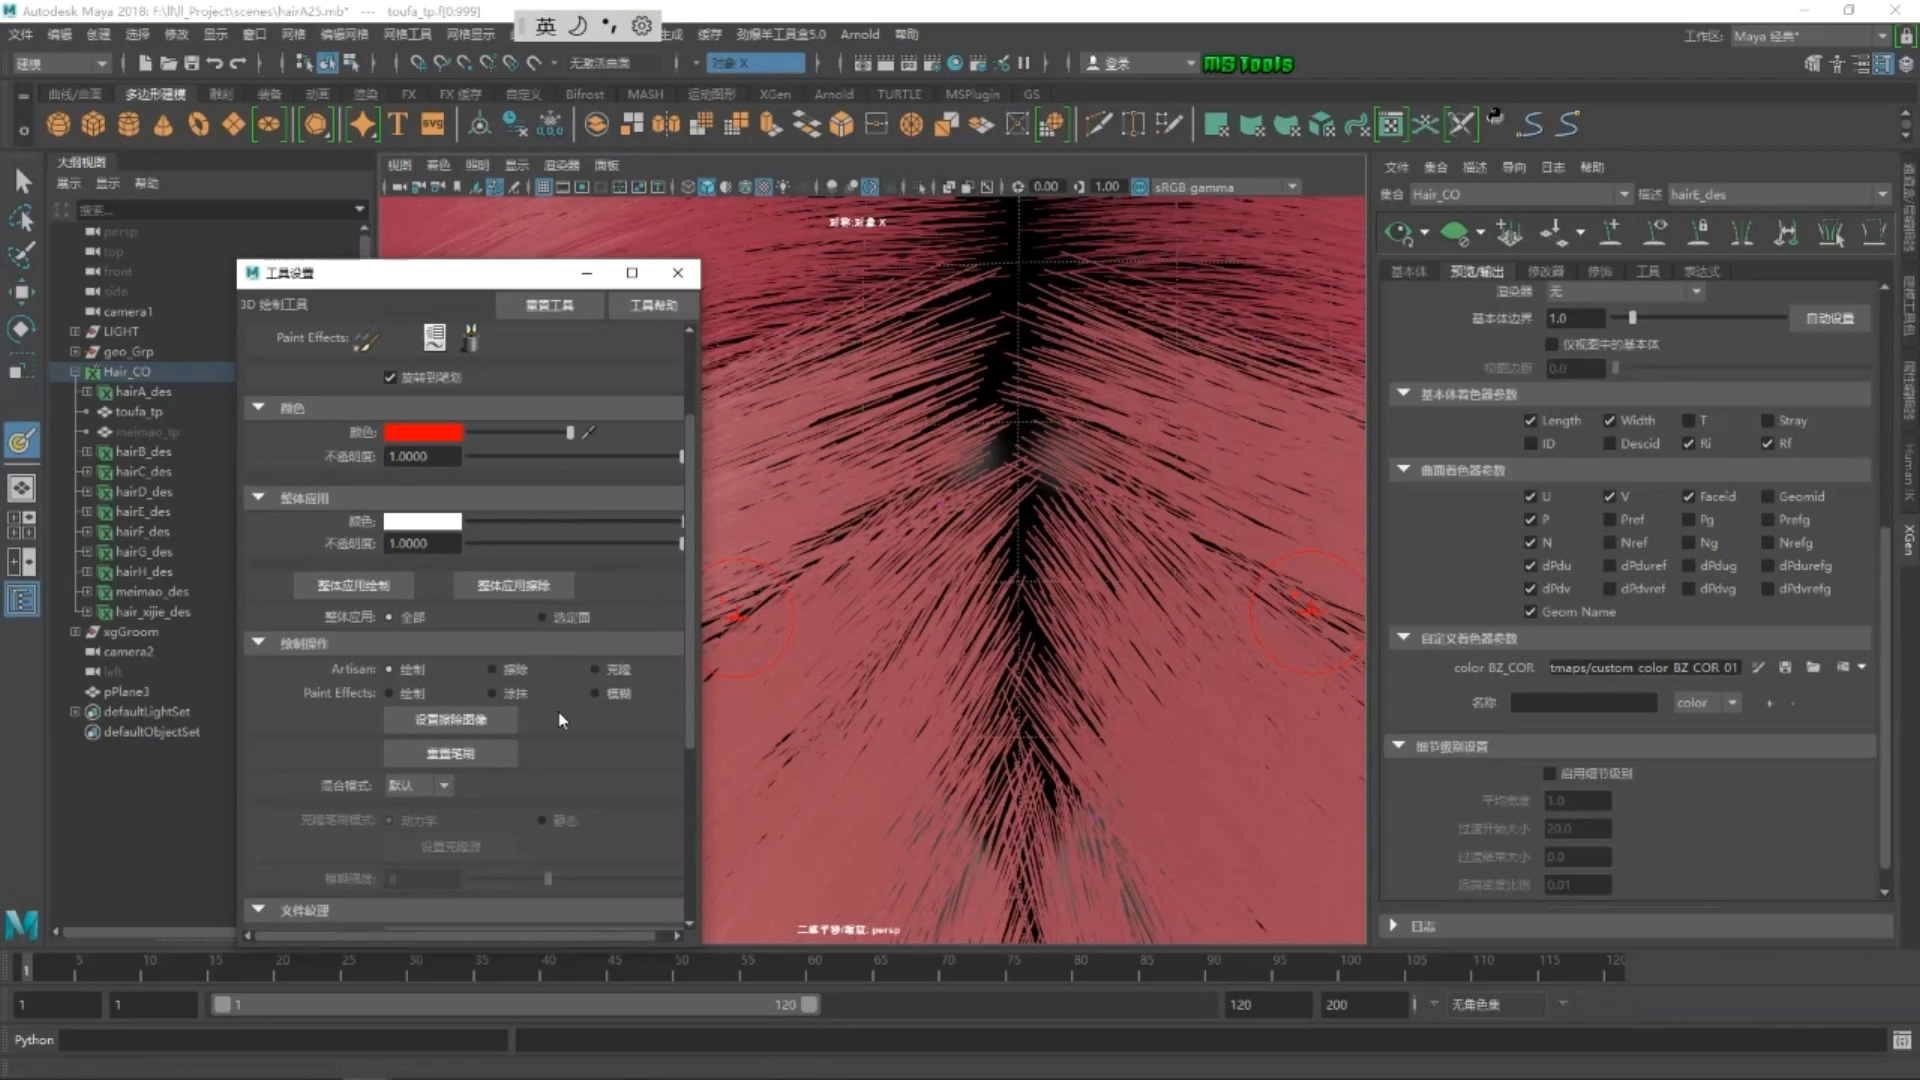Image resolution: width=1920 pixels, height=1080 pixels.
Task: Open the XGen shelf tab
Action: tap(774, 94)
